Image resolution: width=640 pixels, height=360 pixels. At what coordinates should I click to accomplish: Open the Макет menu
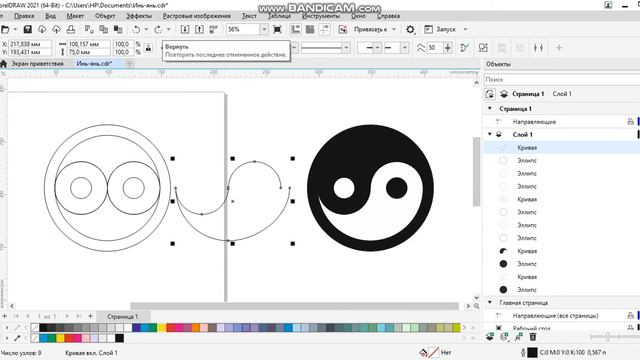(75, 16)
